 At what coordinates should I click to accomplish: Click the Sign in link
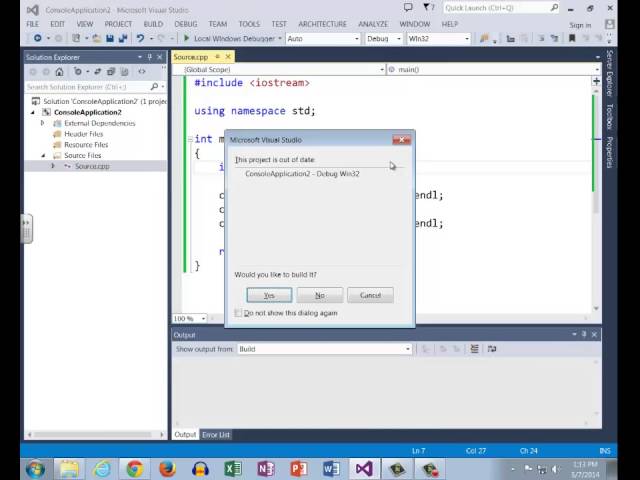pyautogui.click(x=580, y=25)
